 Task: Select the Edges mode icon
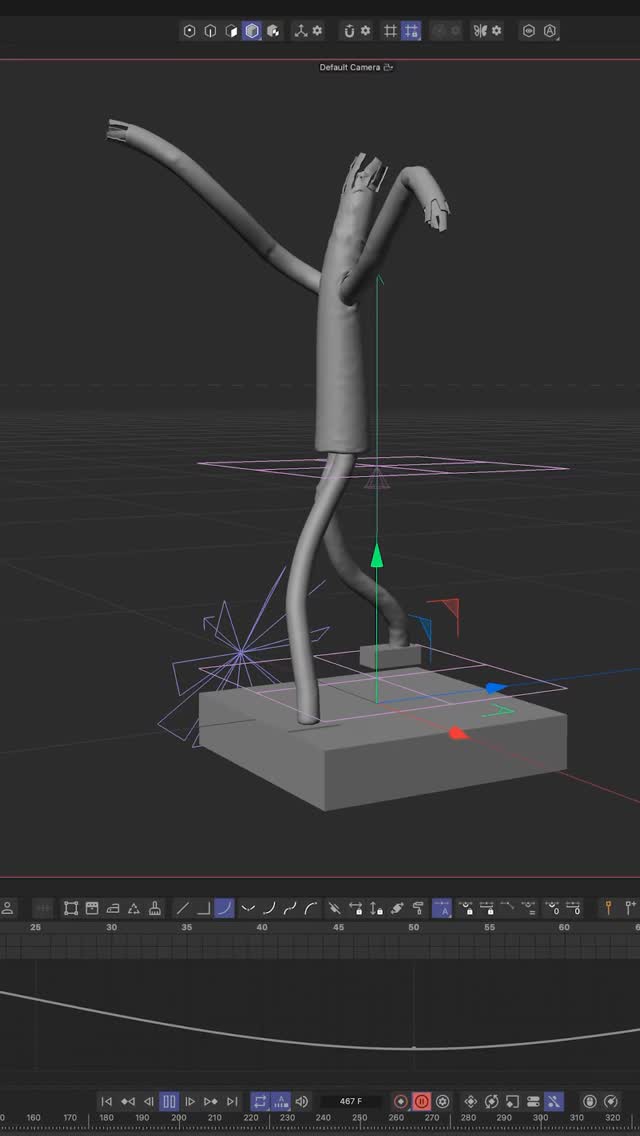[x=210, y=31]
